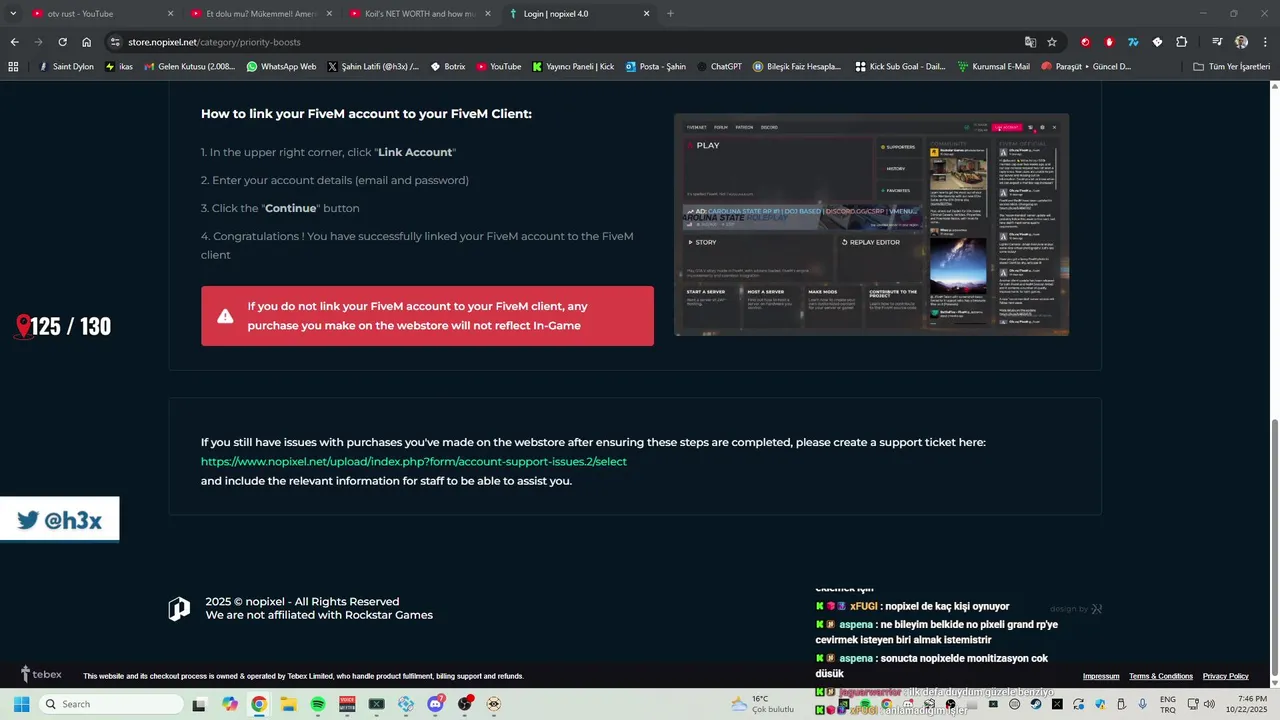Open the Windows Start menu
This screenshot has height=720, width=1280.
click(x=21, y=704)
